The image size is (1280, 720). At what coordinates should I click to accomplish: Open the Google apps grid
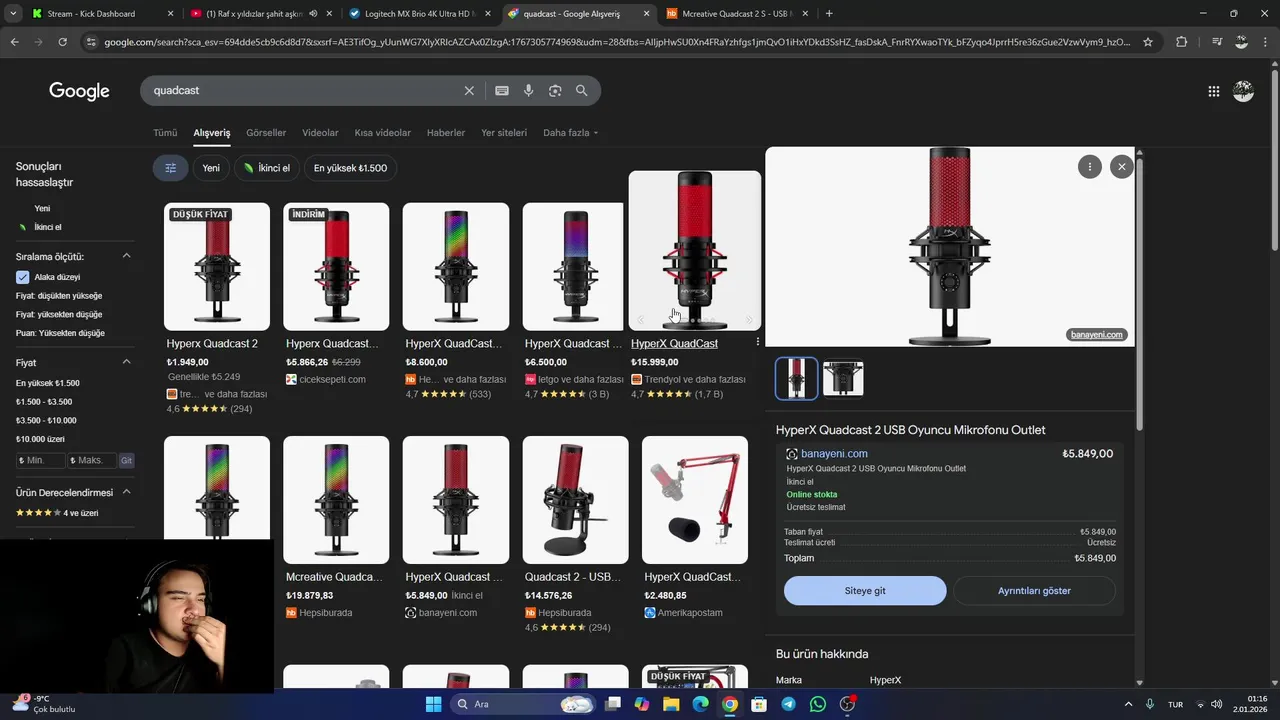pos(1214,91)
